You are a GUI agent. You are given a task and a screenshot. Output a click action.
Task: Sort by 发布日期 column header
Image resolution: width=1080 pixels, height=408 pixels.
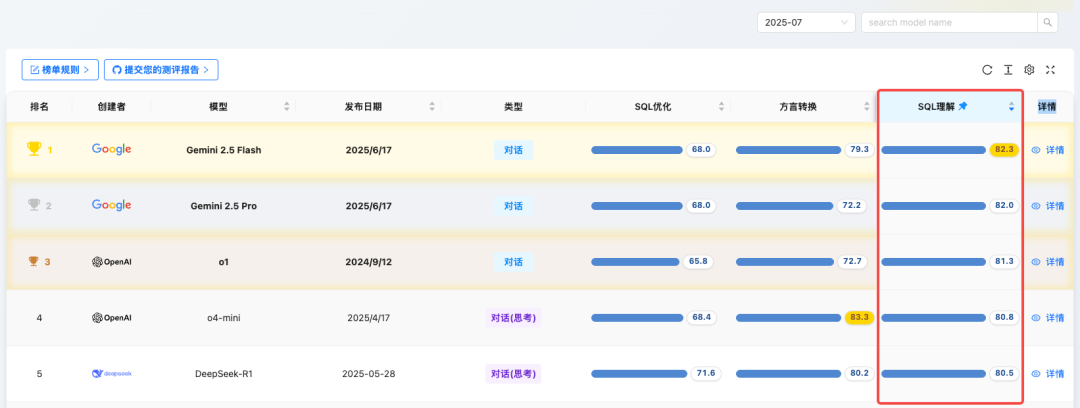coord(362,106)
